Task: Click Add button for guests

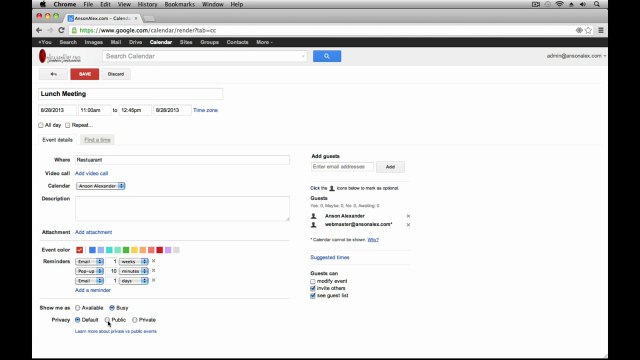Action: [390, 167]
